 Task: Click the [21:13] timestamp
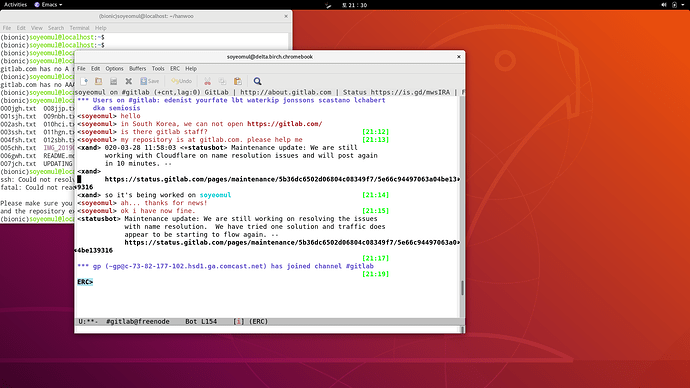(x=375, y=140)
